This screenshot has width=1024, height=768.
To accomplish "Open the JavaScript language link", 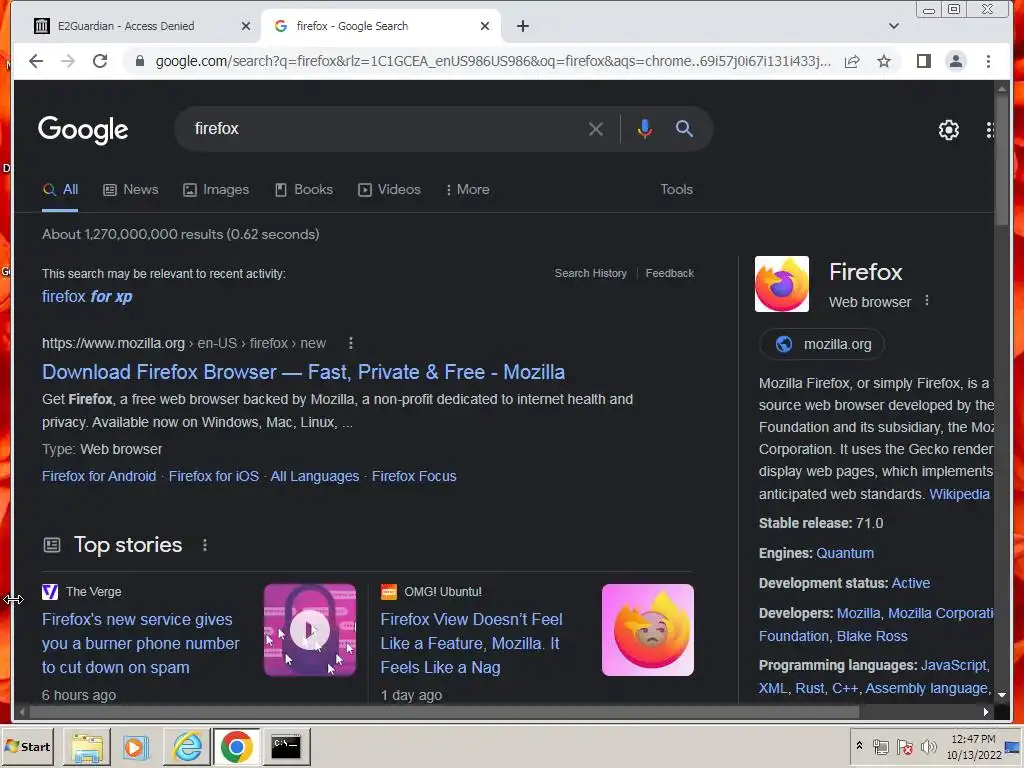I will pyautogui.click(x=953, y=665).
